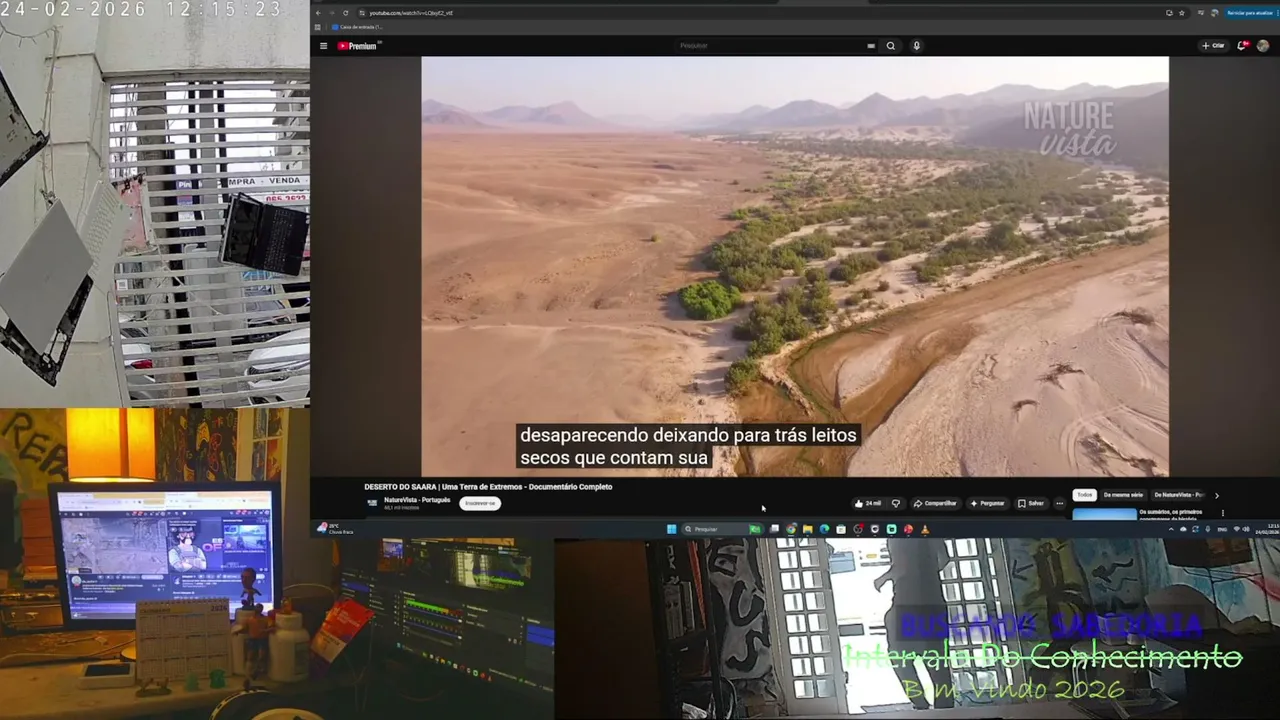The image size is (1280, 720).
Task: Click 'Reiniciar para atualizar' in Chrome
Action: [1250, 13]
